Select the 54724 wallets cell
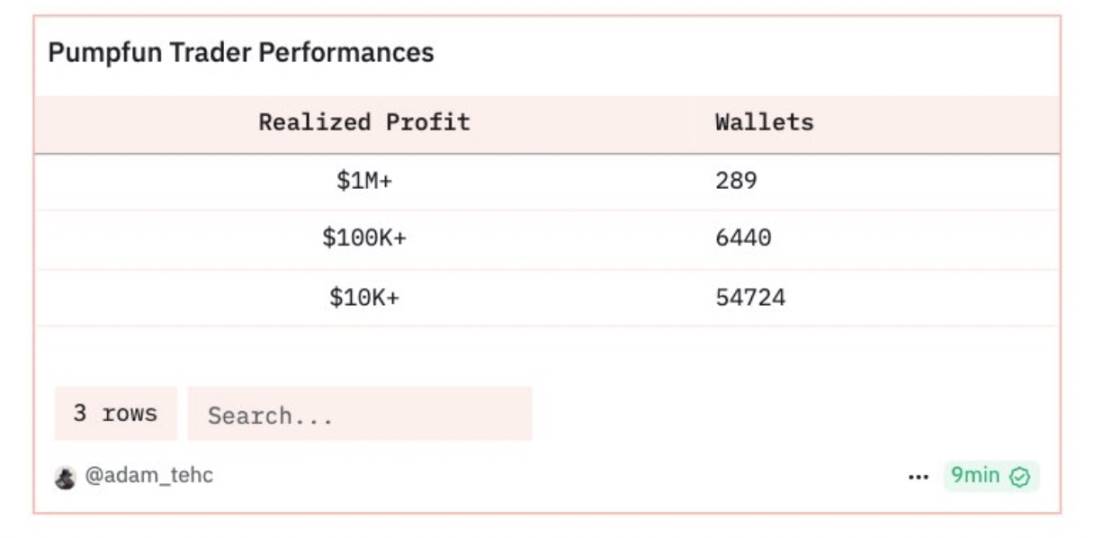The image size is (1094, 538). click(750, 297)
